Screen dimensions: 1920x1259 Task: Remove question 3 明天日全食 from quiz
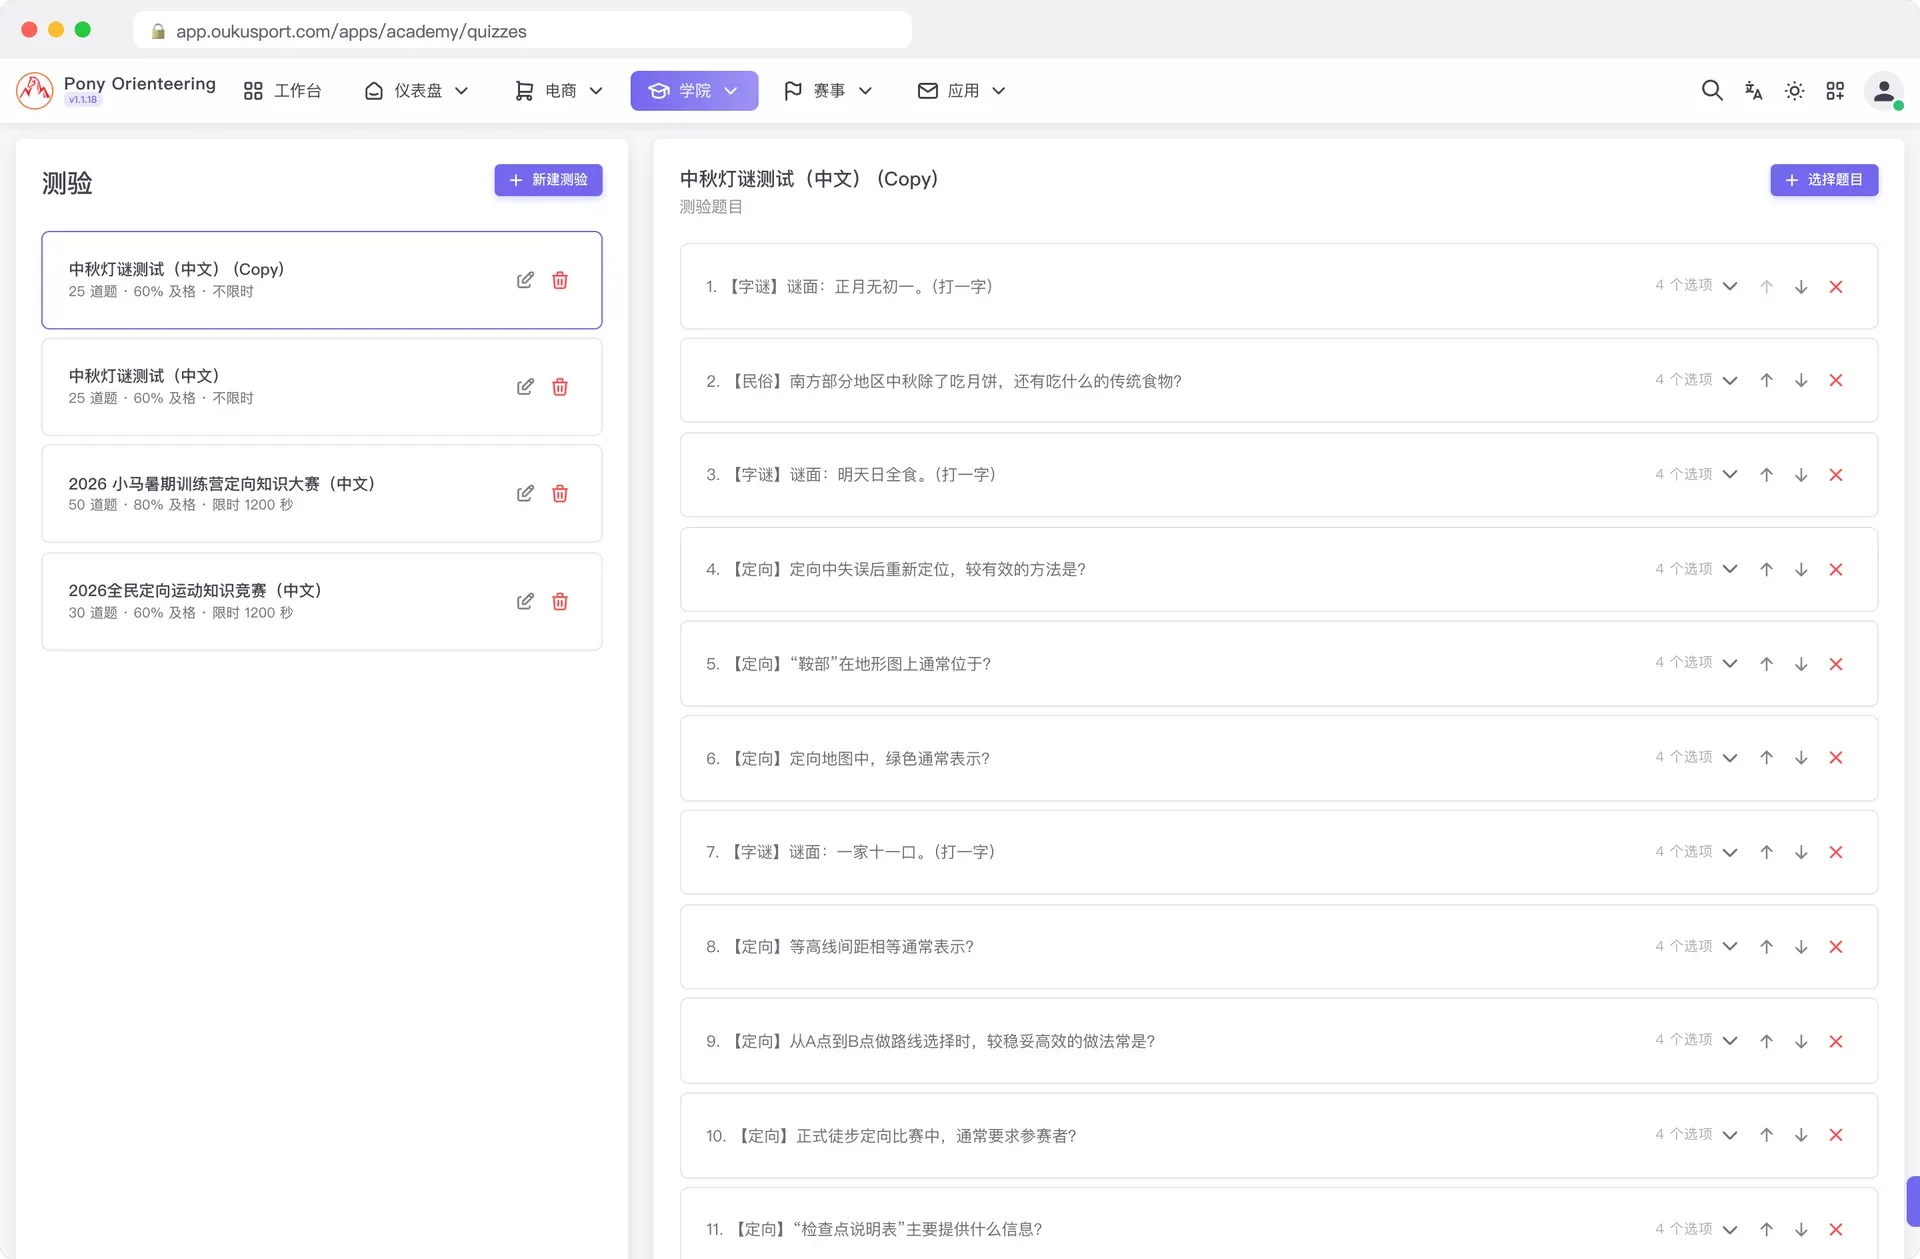pyautogui.click(x=1836, y=475)
